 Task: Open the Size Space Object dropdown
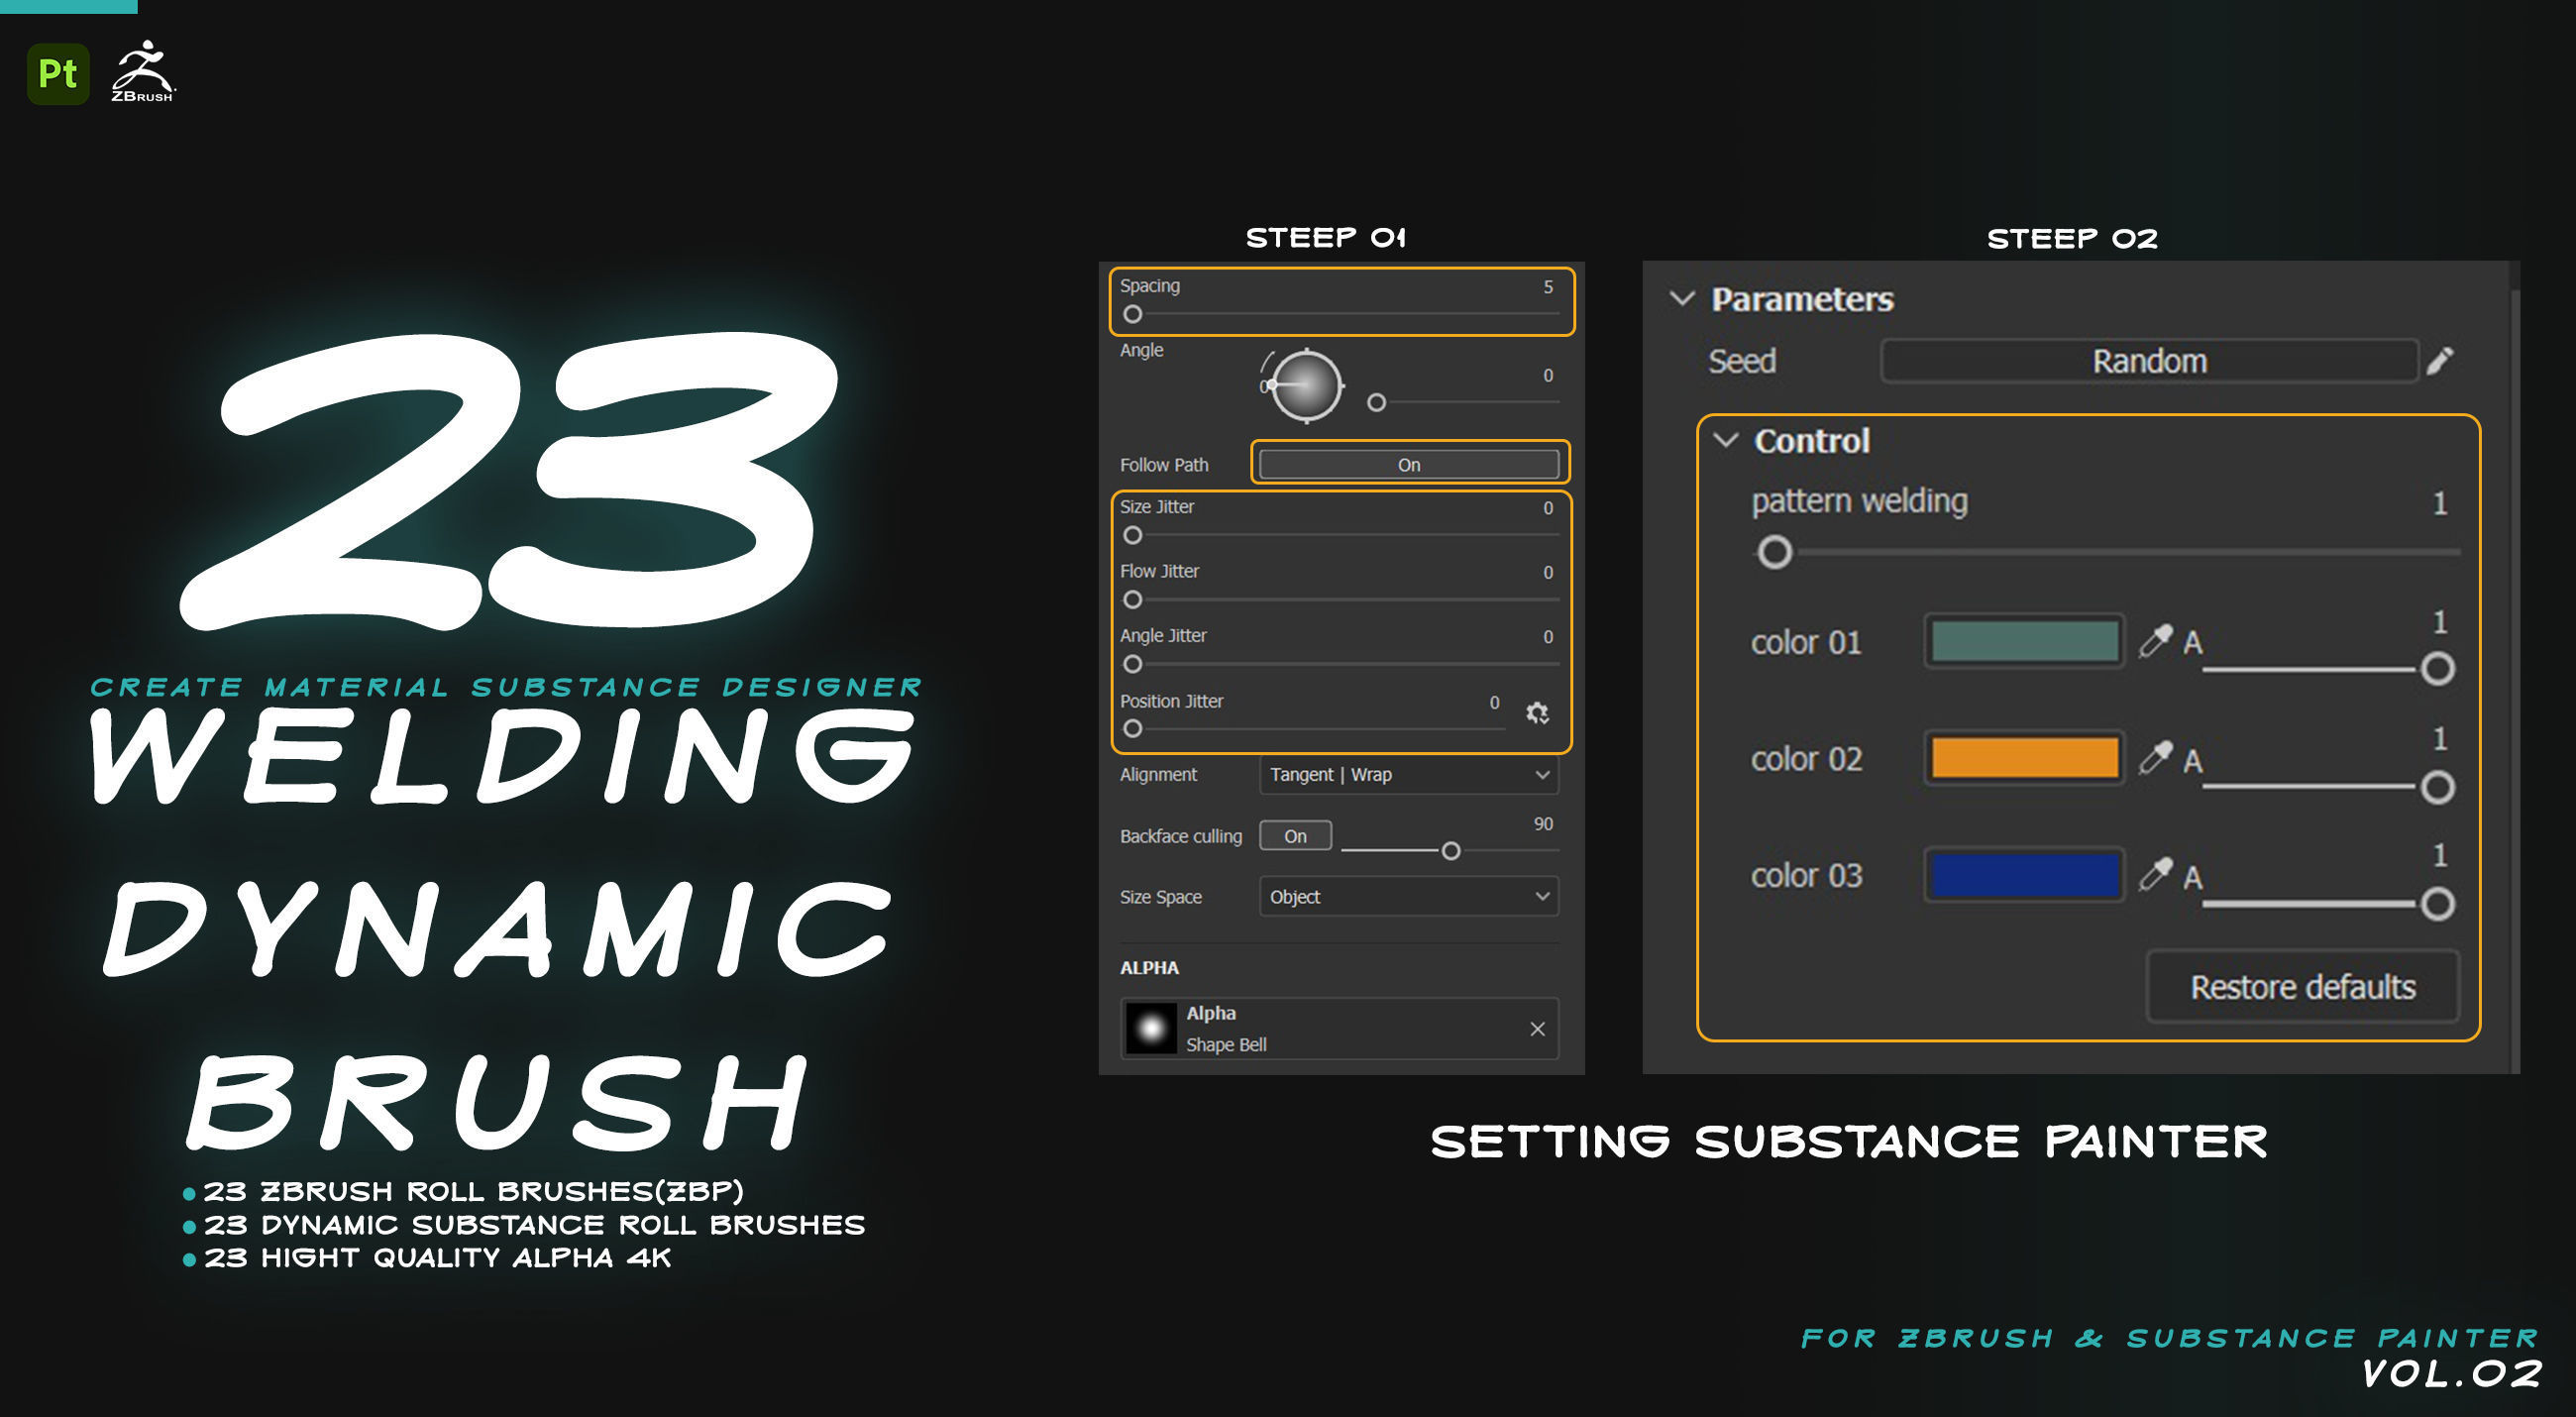click(1408, 897)
